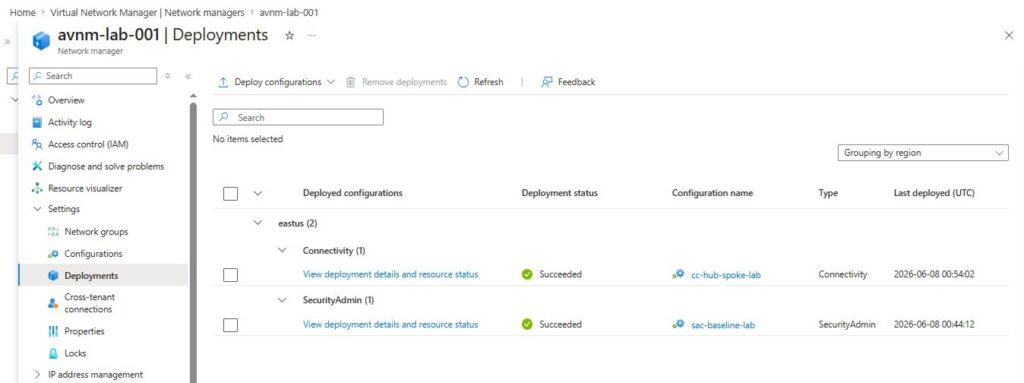This screenshot has width=1024, height=383.
Task: Open Network groups menu item
Action: 96,232
